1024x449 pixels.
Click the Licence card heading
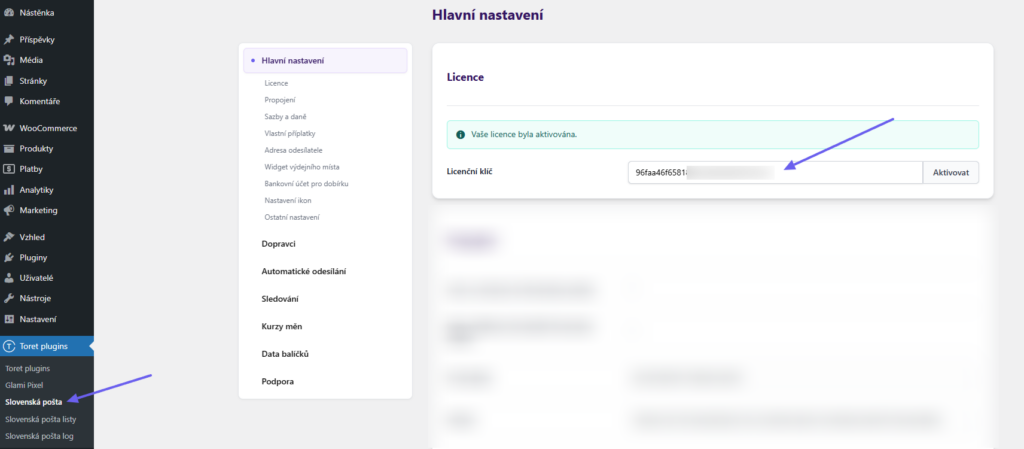point(465,77)
